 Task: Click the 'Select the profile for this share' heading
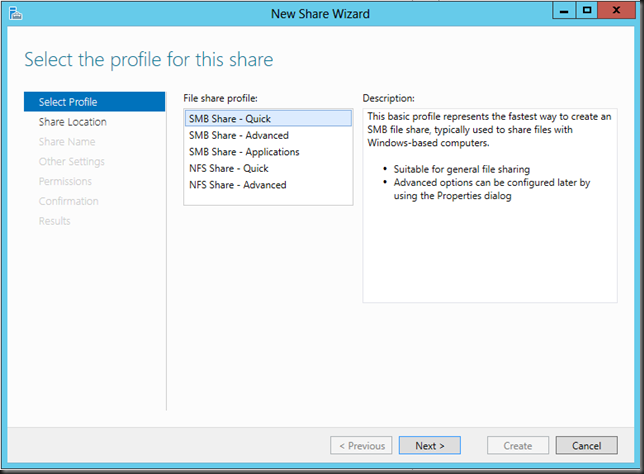149,60
